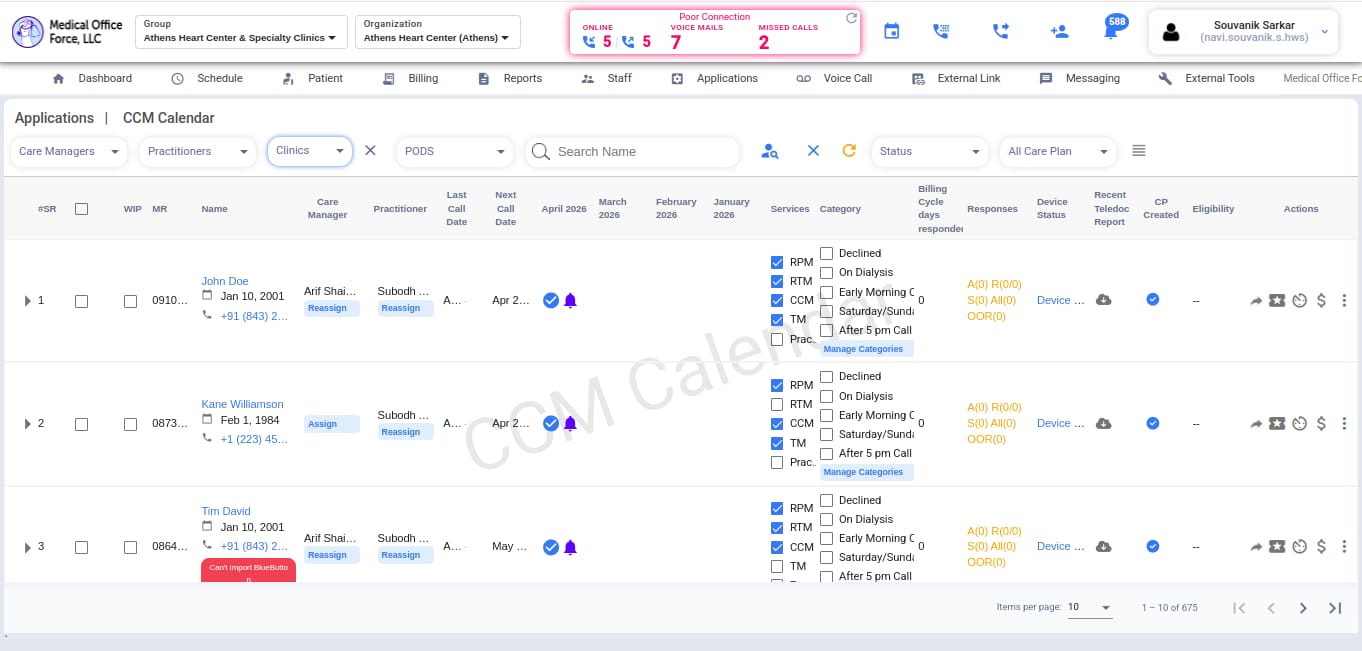The width and height of the screenshot is (1362, 651).
Task: Open the Billing menu
Action: [411, 78]
